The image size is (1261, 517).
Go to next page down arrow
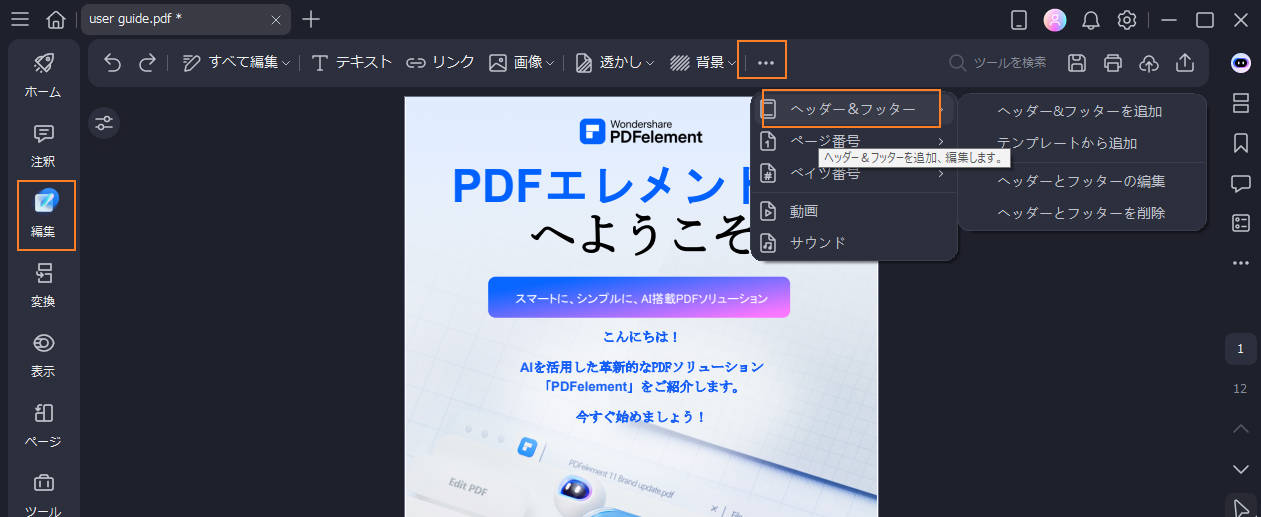coord(1241,469)
